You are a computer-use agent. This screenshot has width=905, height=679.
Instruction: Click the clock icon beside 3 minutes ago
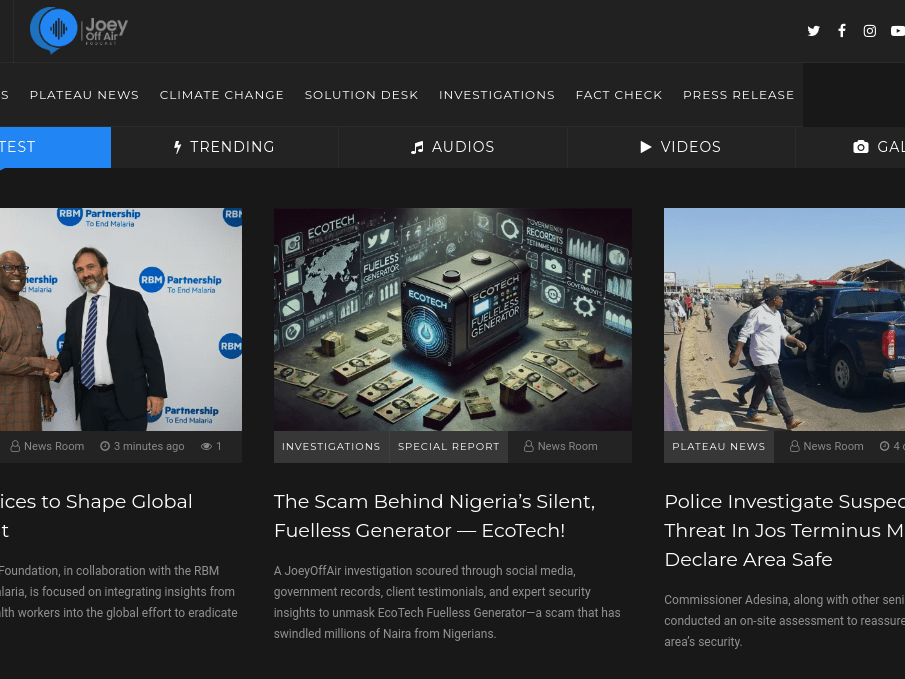click(x=105, y=446)
